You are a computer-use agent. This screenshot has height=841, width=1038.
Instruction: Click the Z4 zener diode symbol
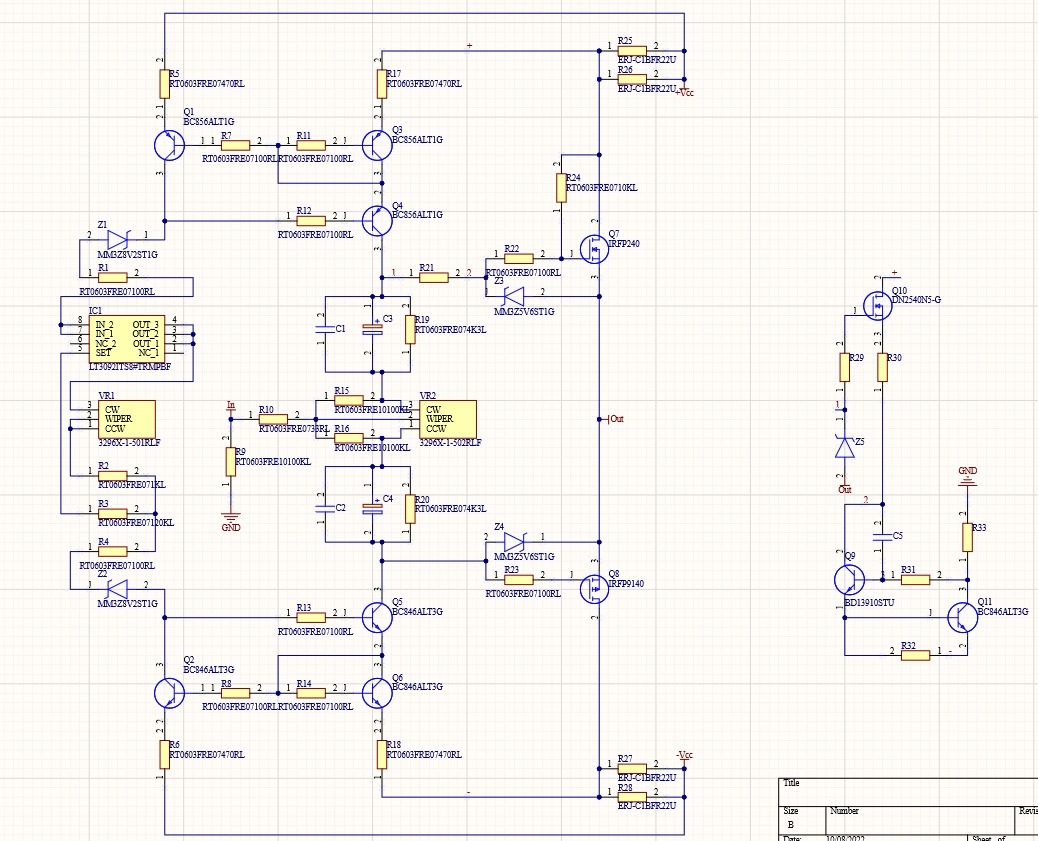coord(514,542)
